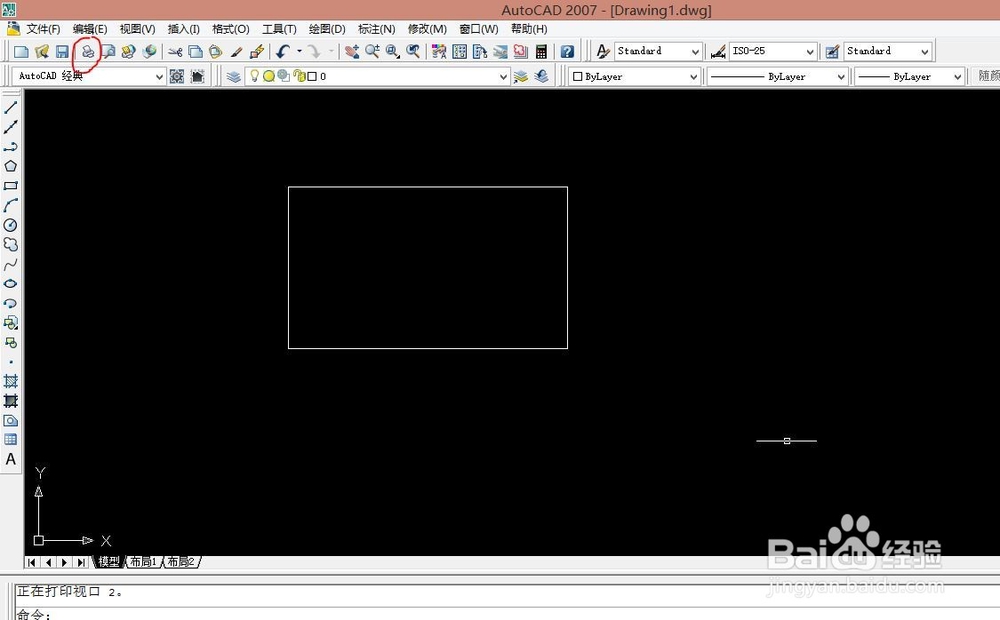Open the Sheet Set Manager icon
The image size is (1000, 620).
coord(500,52)
